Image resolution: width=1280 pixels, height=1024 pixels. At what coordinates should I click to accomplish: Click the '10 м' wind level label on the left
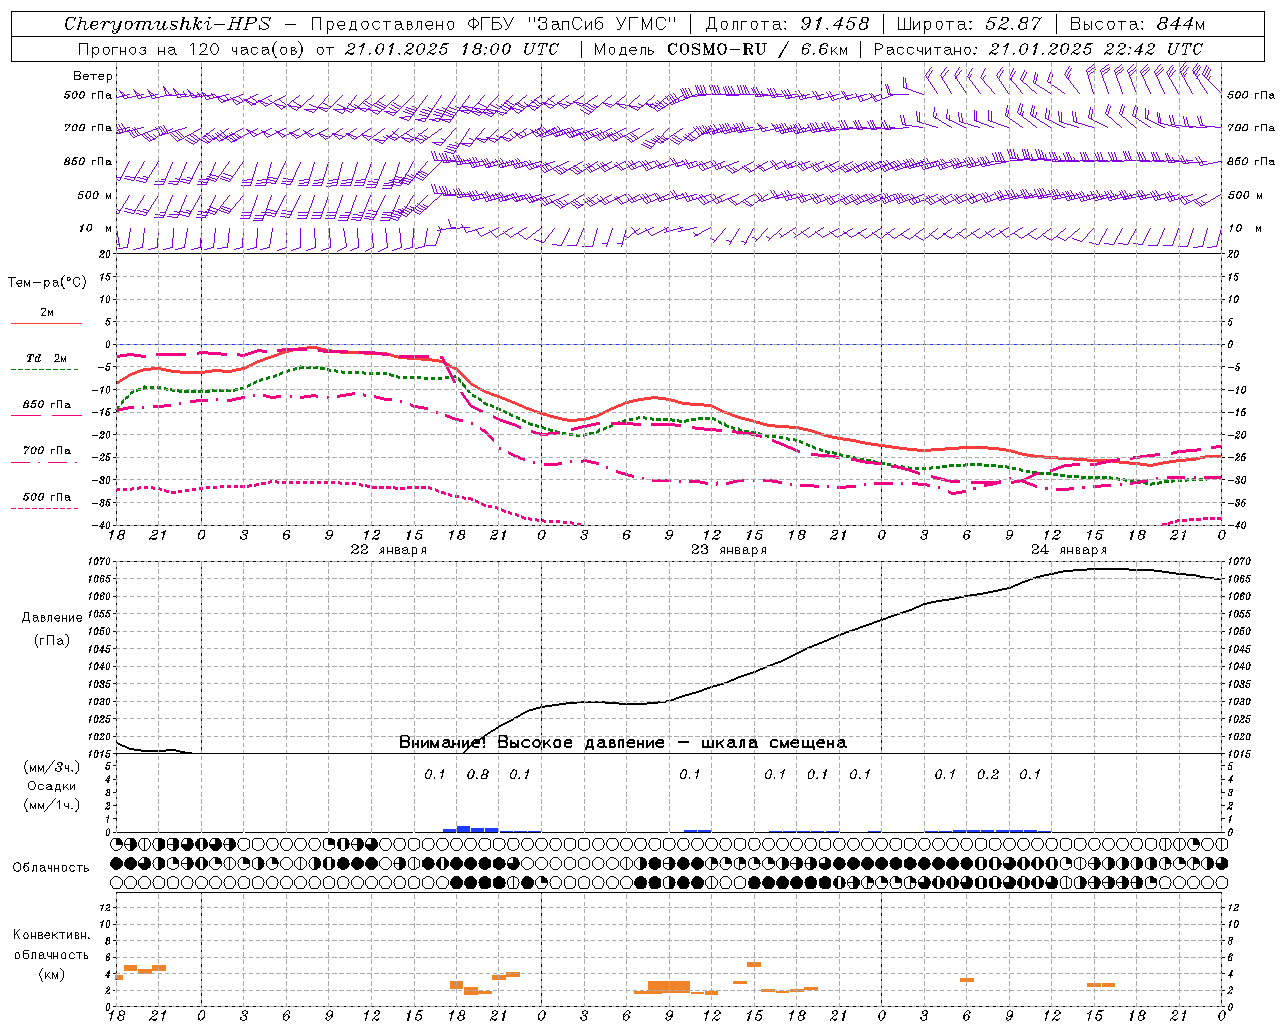[x=96, y=229]
